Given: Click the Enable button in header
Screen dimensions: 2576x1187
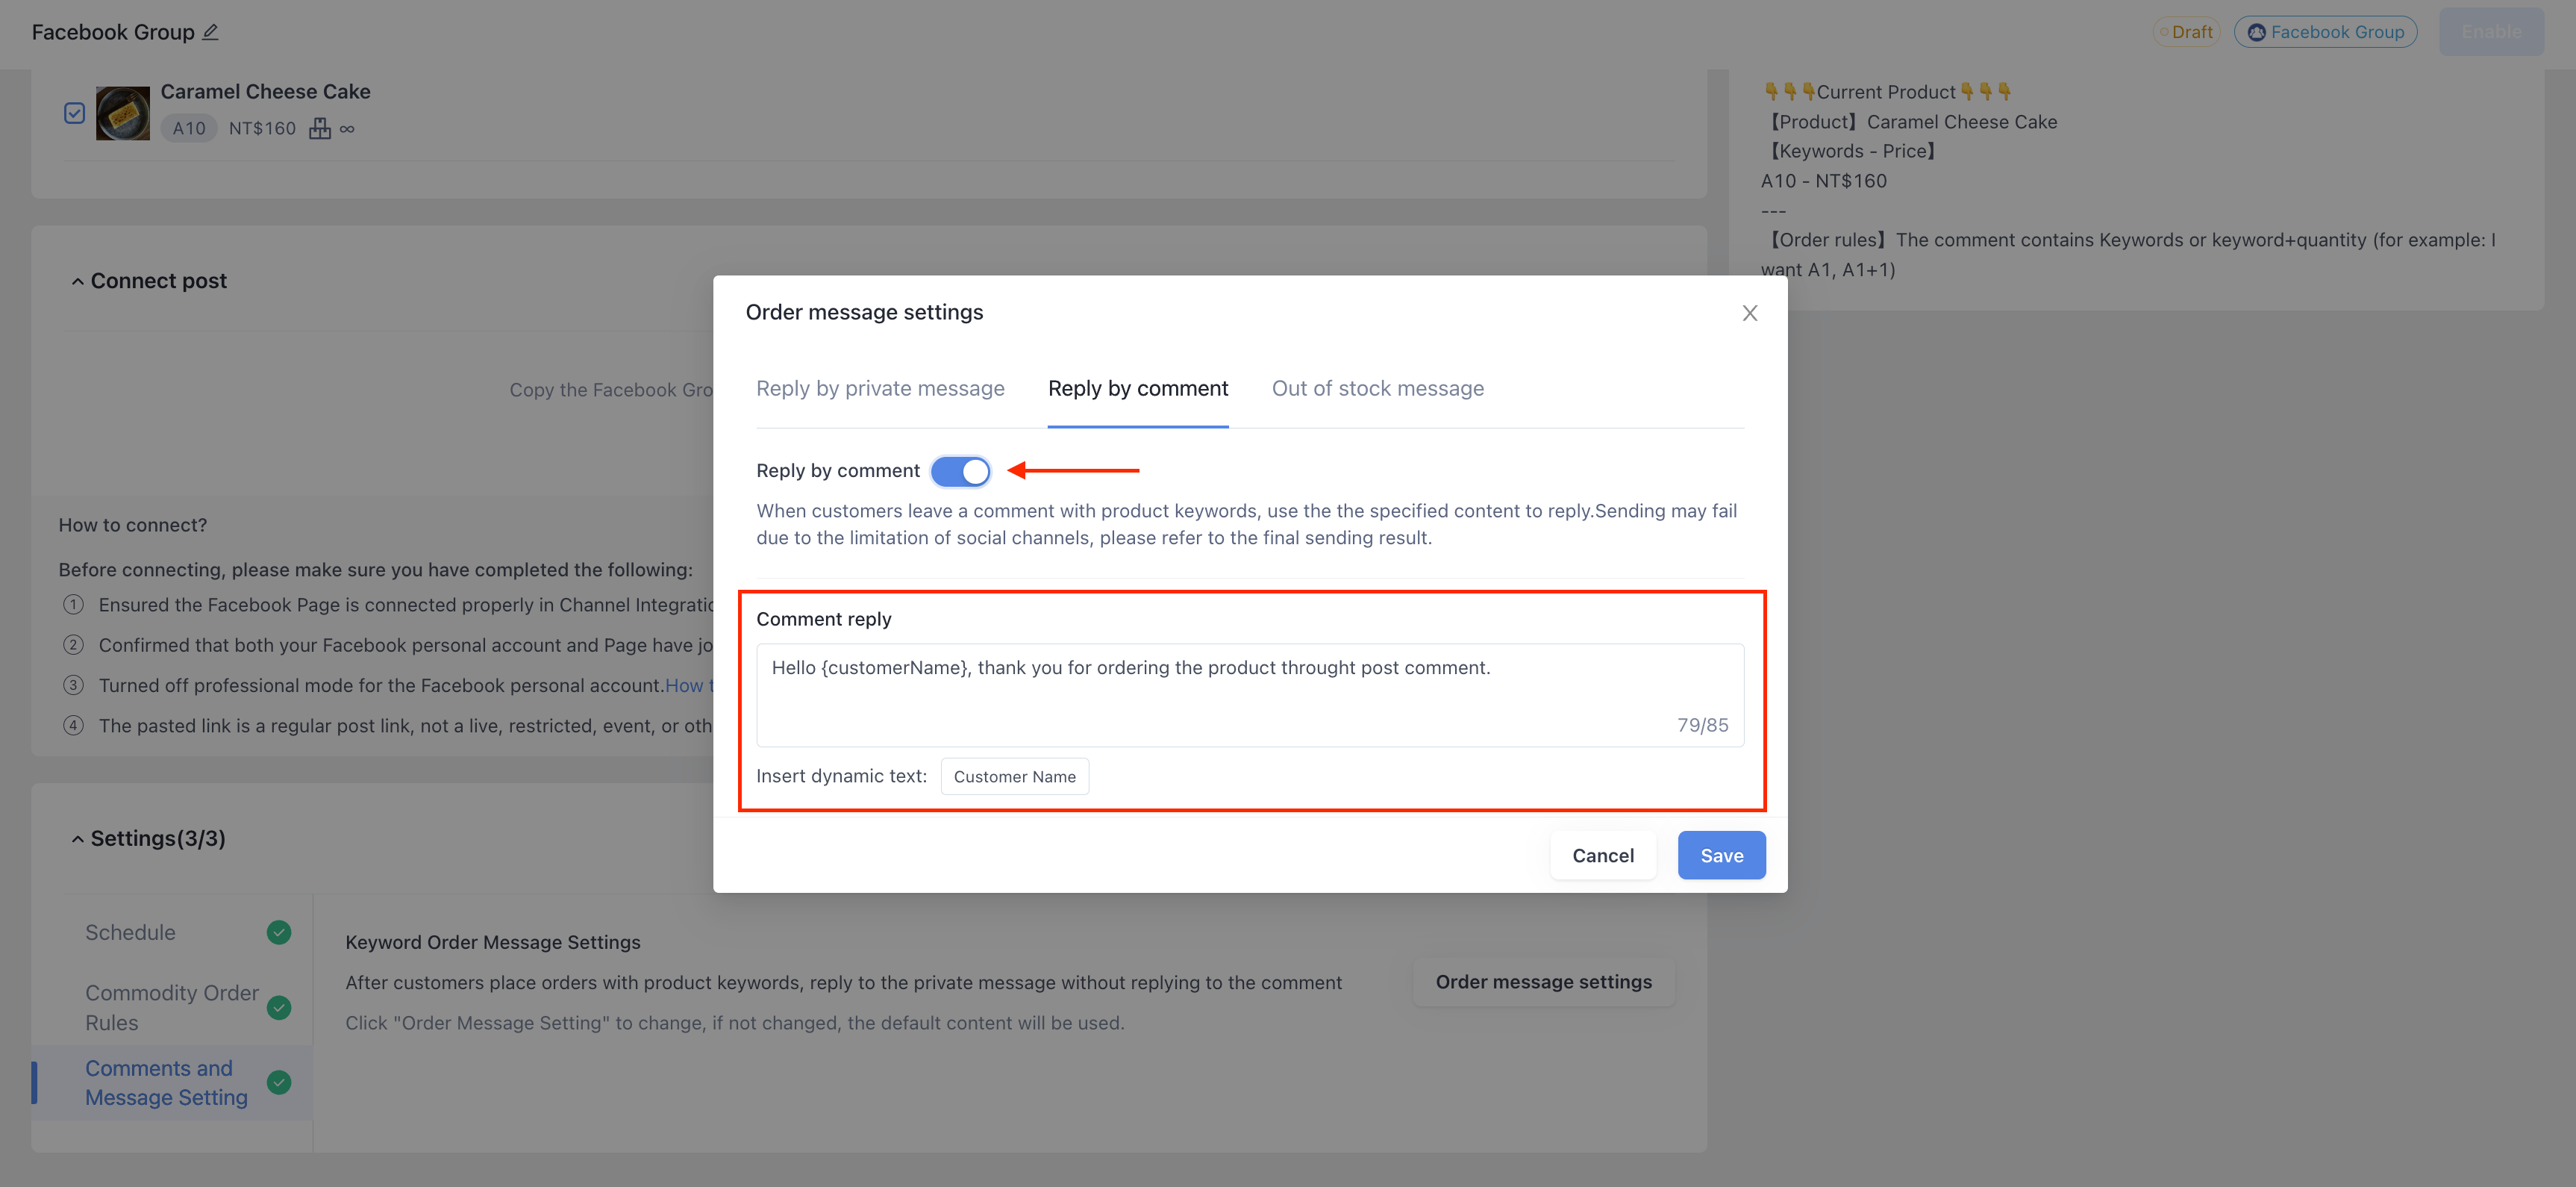Looking at the screenshot, I should tap(2490, 32).
